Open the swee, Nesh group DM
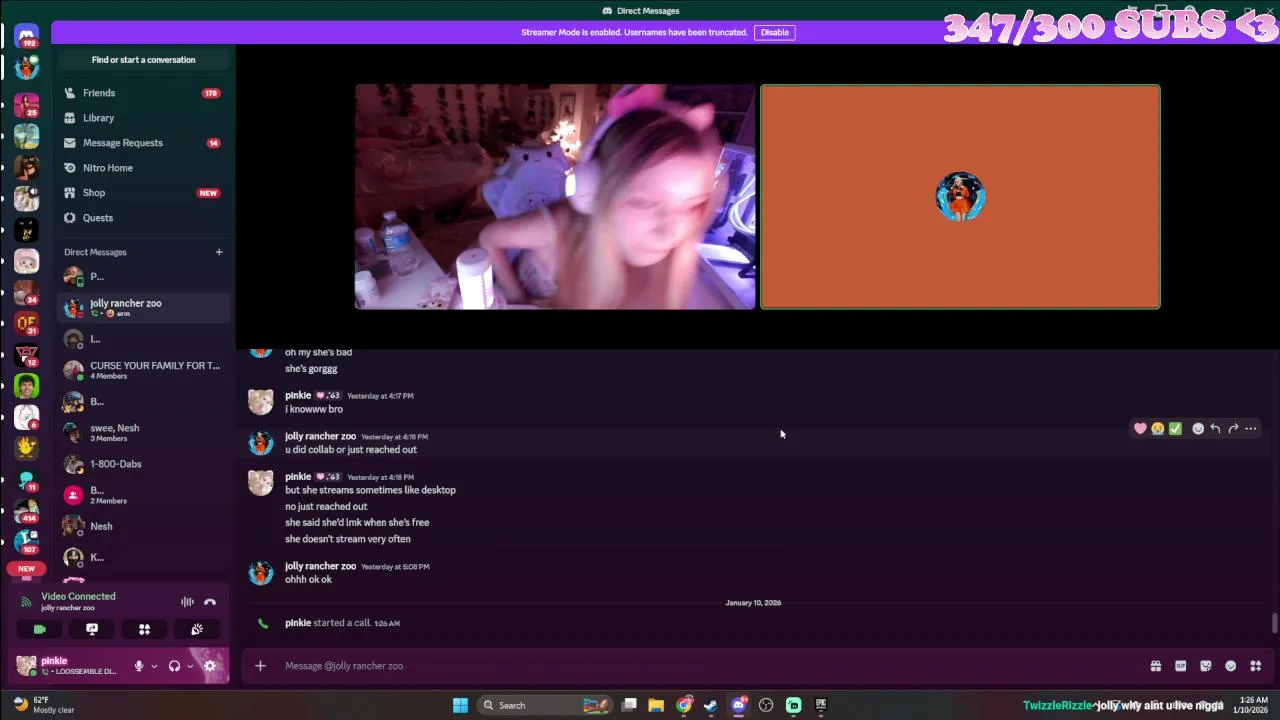Screen dimensions: 1280x720 point(143,432)
